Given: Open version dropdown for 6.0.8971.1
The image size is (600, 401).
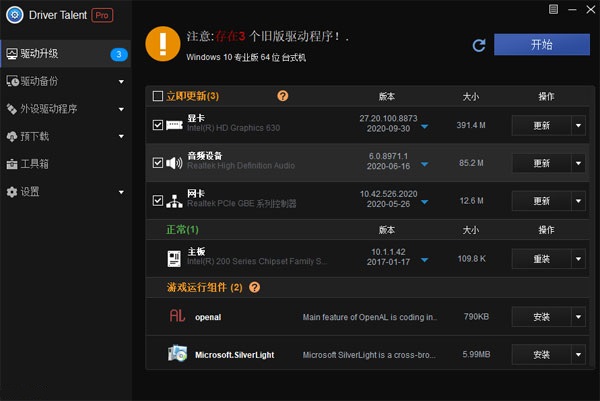Looking at the screenshot, I should click(424, 165).
